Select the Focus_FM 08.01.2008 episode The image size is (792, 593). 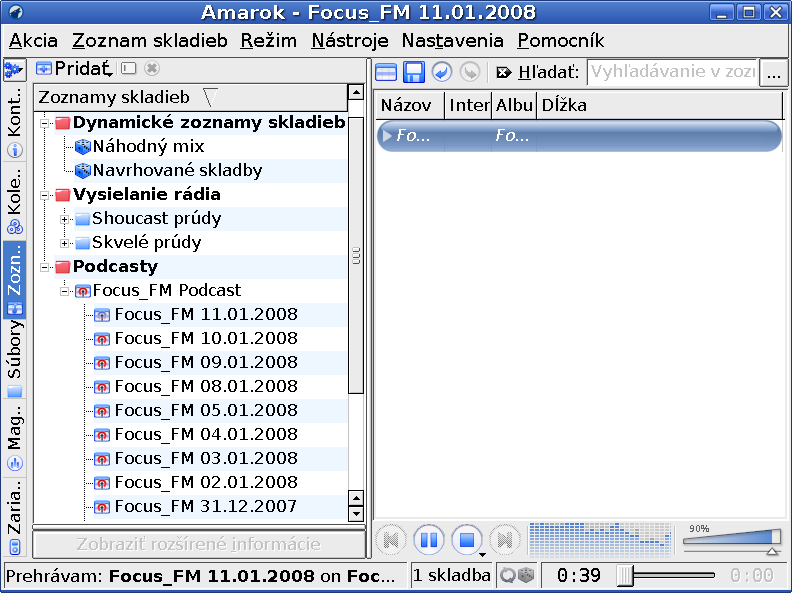click(x=206, y=386)
